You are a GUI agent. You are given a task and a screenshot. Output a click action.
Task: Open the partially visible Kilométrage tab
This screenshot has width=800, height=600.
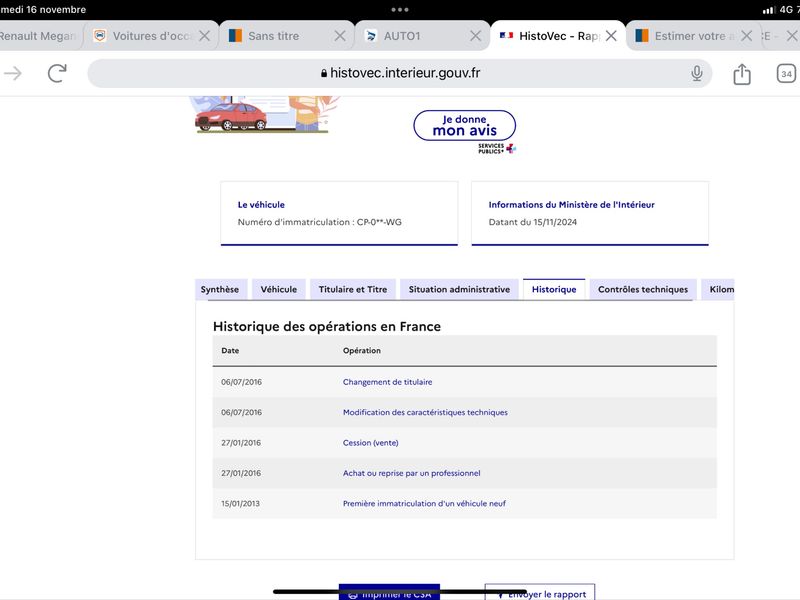[x=718, y=289]
